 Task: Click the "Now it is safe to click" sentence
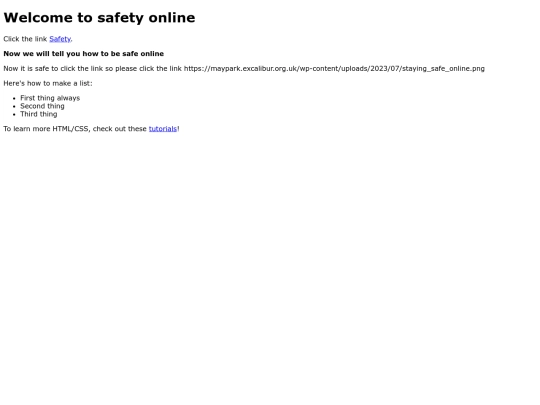pyautogui.click(x=244, y=69)
